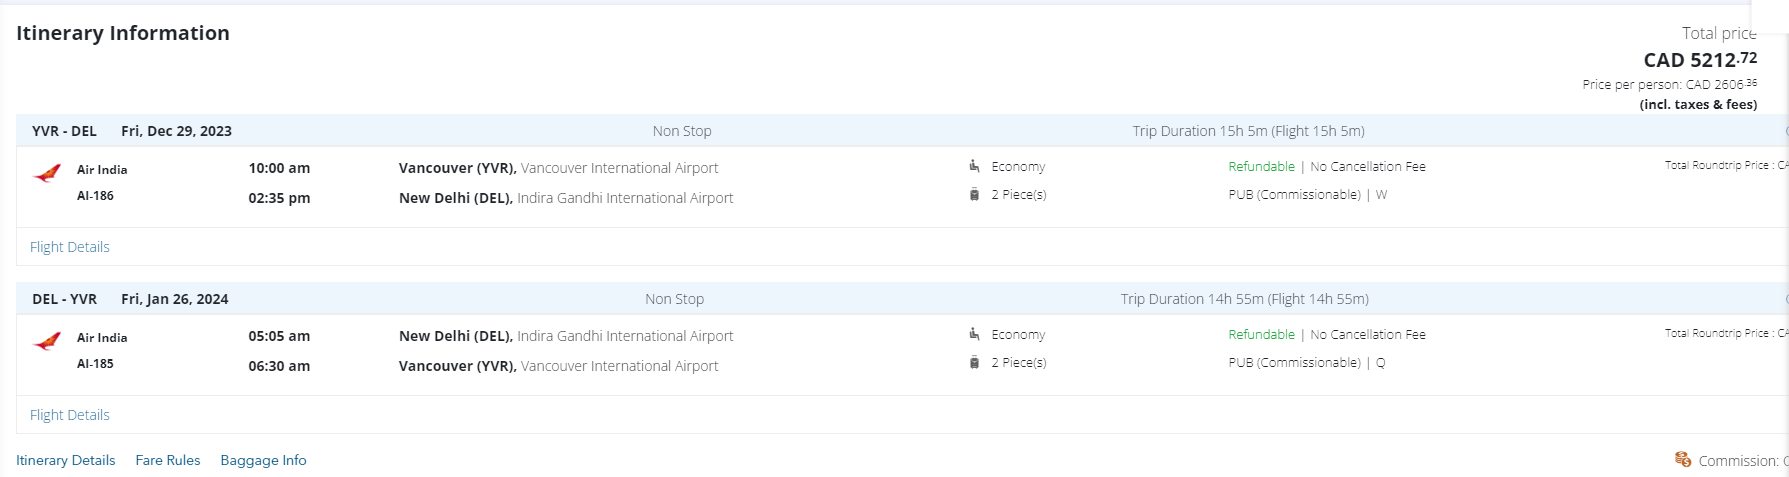Select the DEL - YVR route header
The height and width of the screenshot is (477, 1789).
(64, 299)
